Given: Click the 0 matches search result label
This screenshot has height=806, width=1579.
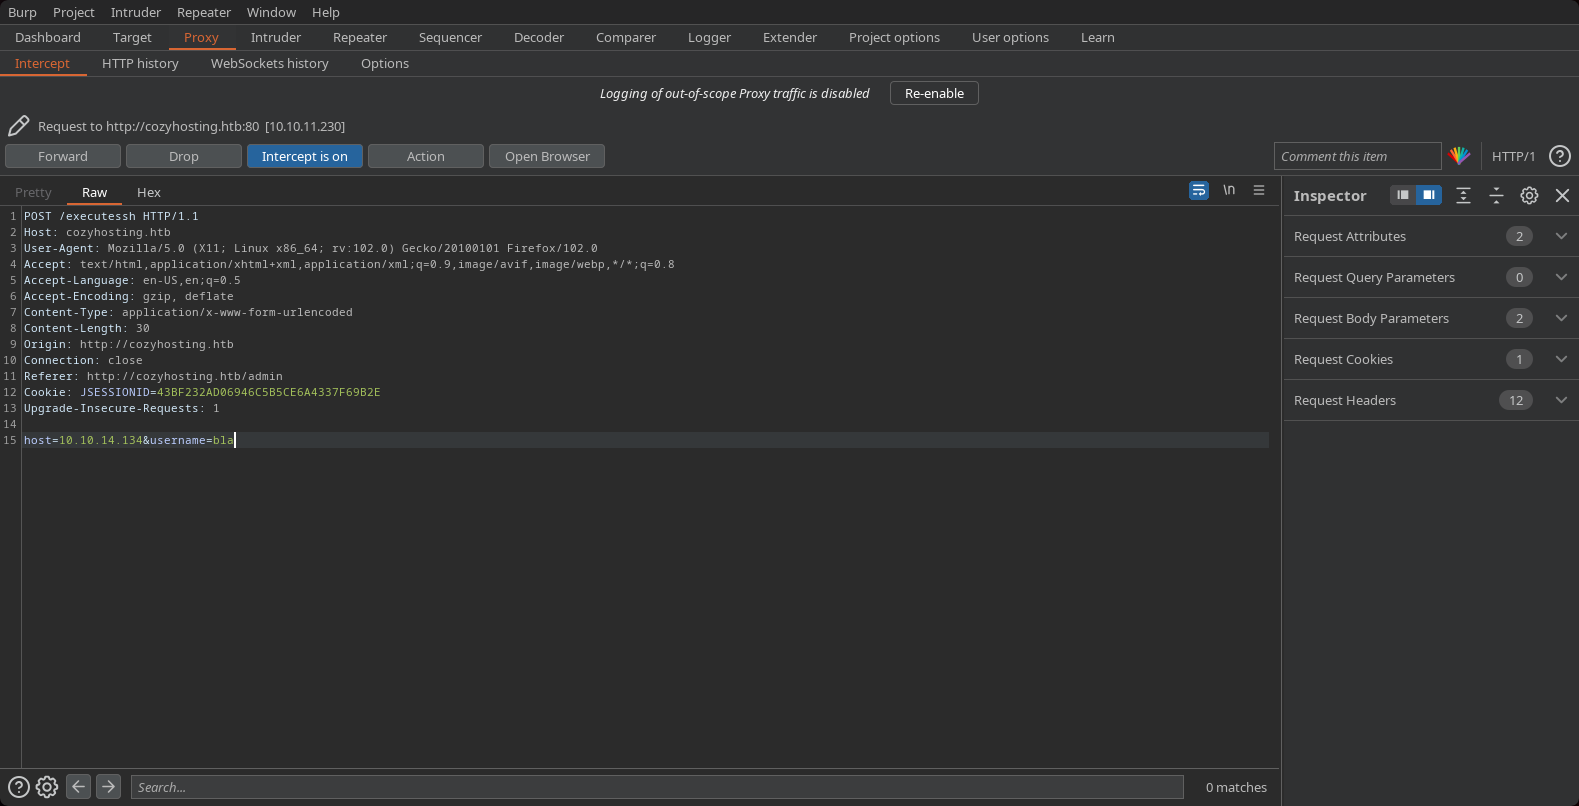Looking at the screenshot, I should 1236,787.
